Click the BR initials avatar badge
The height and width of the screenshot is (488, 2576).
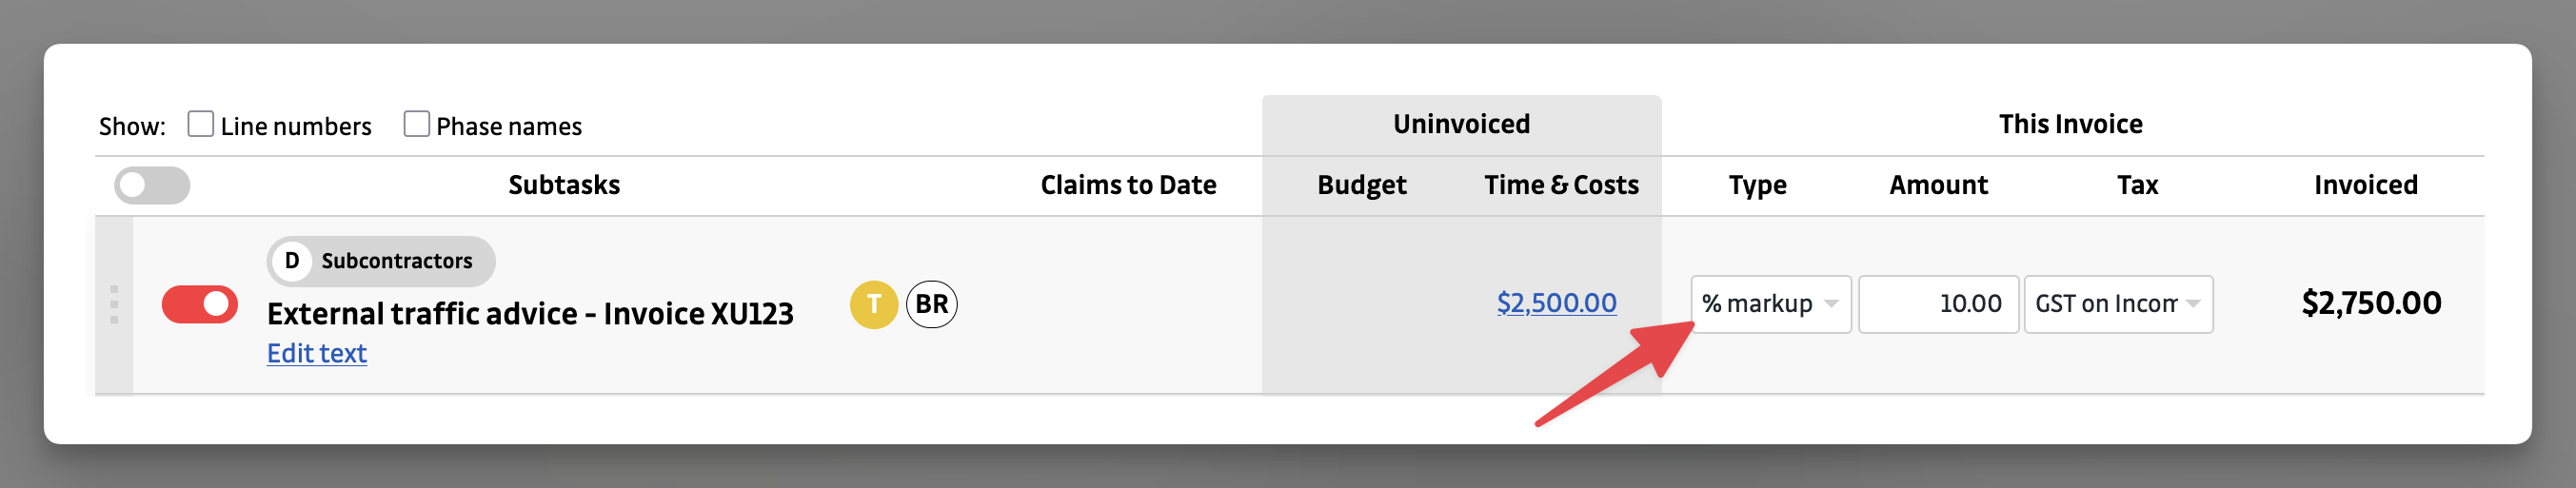(x=931, y=304)
